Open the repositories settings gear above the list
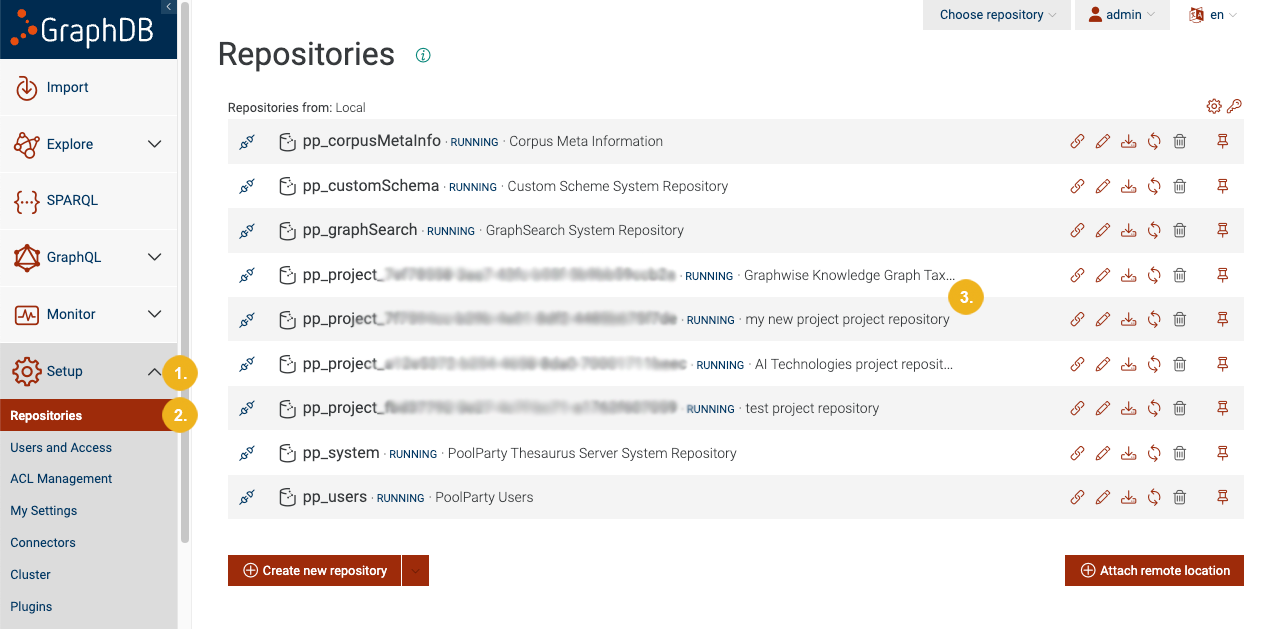The width and height of the screenshot is (1277, 629). (1213, 105)
